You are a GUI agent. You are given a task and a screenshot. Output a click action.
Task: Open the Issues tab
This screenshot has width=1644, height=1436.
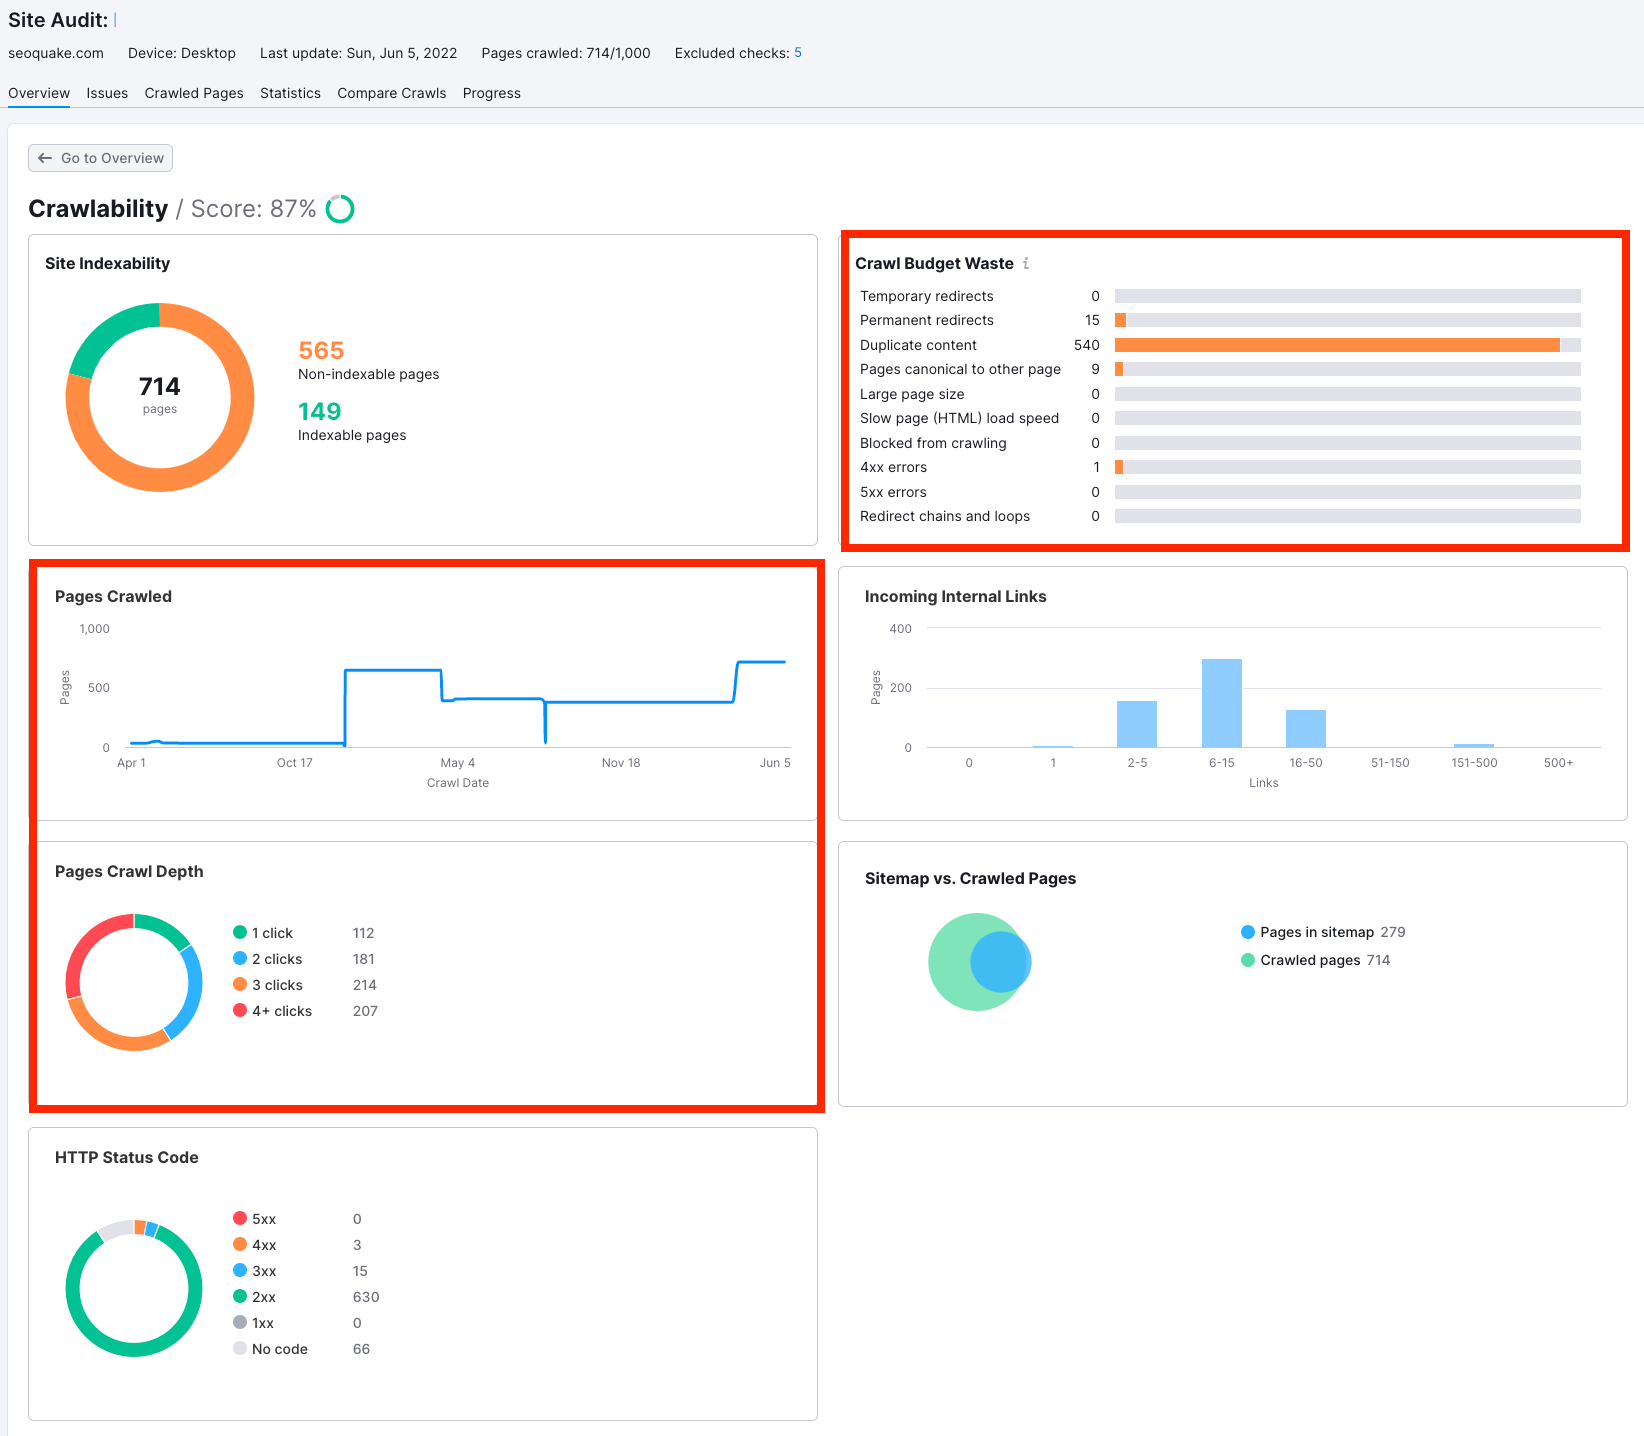(106, 93)
